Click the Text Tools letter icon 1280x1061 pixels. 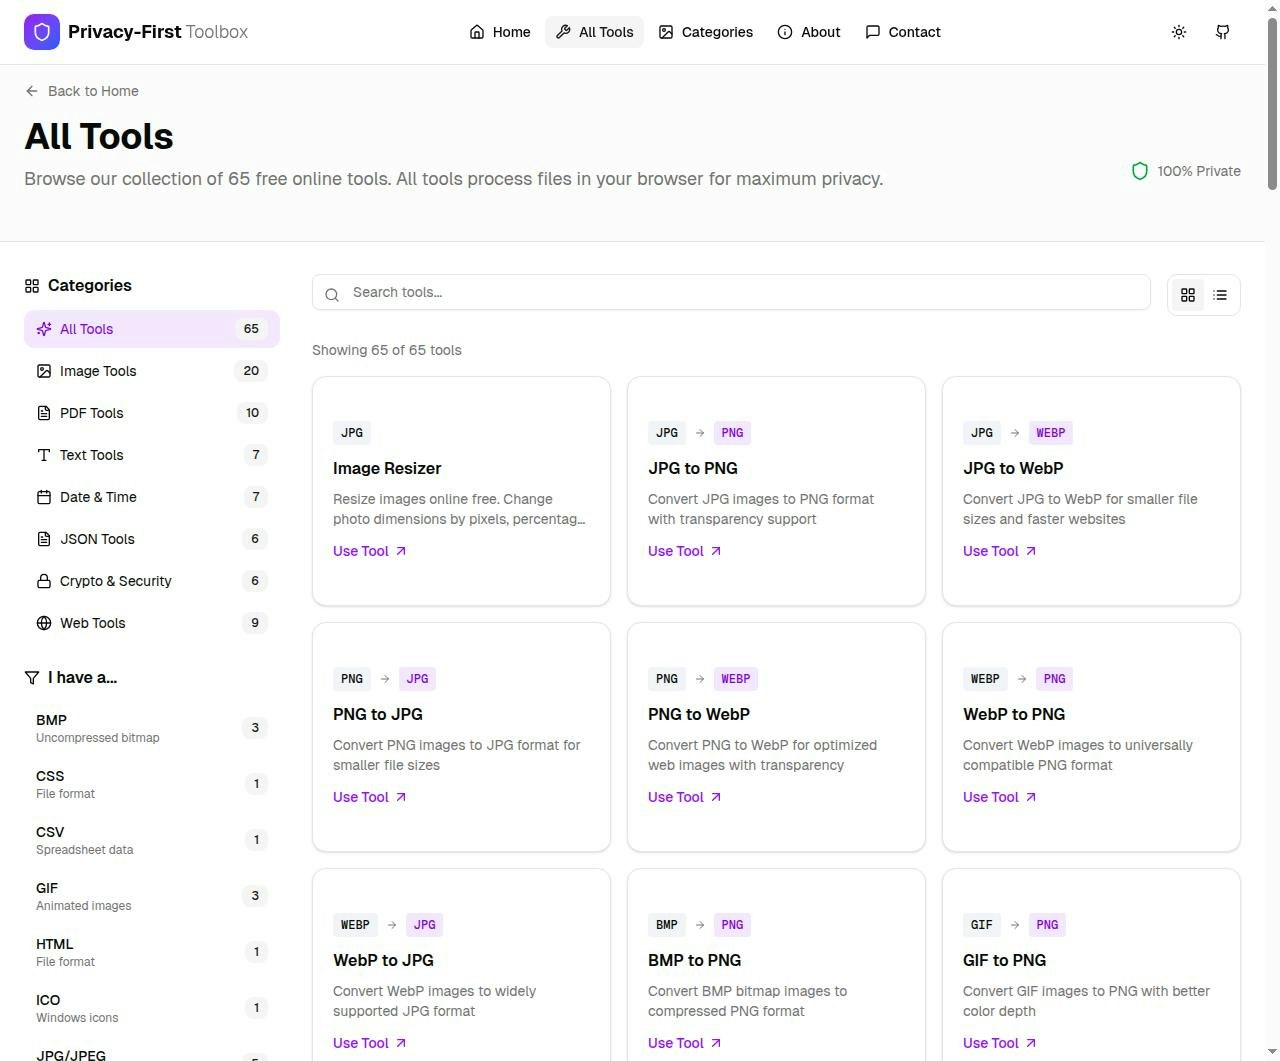point(43,455)
